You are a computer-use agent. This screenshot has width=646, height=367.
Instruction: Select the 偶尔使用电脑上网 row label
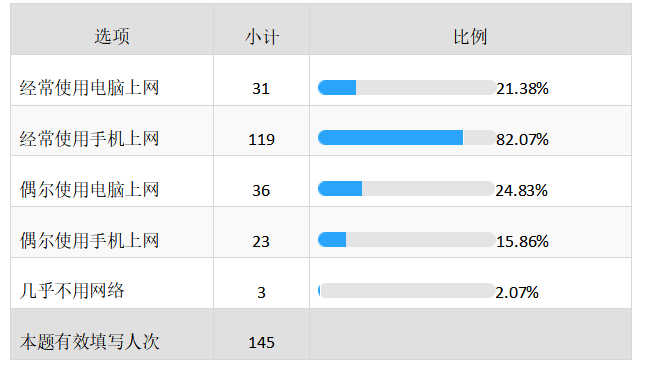pyautogui.click(x=89, y=190)
